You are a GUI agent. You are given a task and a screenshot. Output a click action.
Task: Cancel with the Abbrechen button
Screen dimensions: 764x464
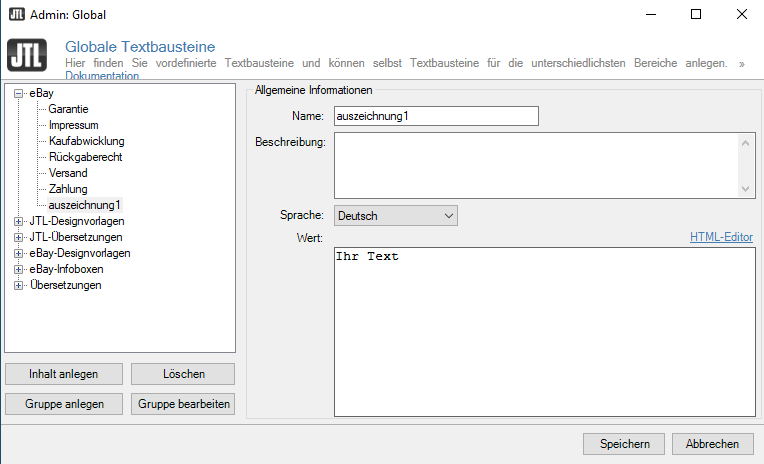(x=712, y=444)
